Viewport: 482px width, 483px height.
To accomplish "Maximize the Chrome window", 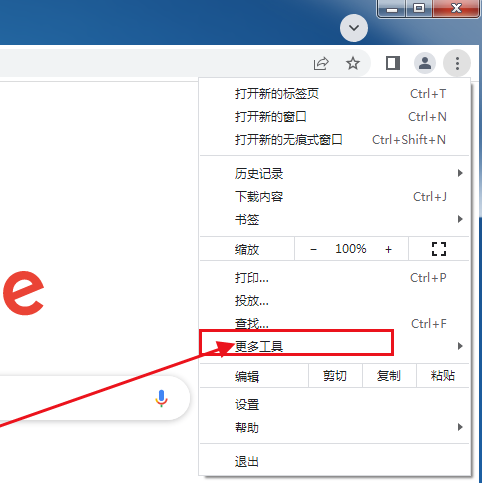I will [419, 8].
